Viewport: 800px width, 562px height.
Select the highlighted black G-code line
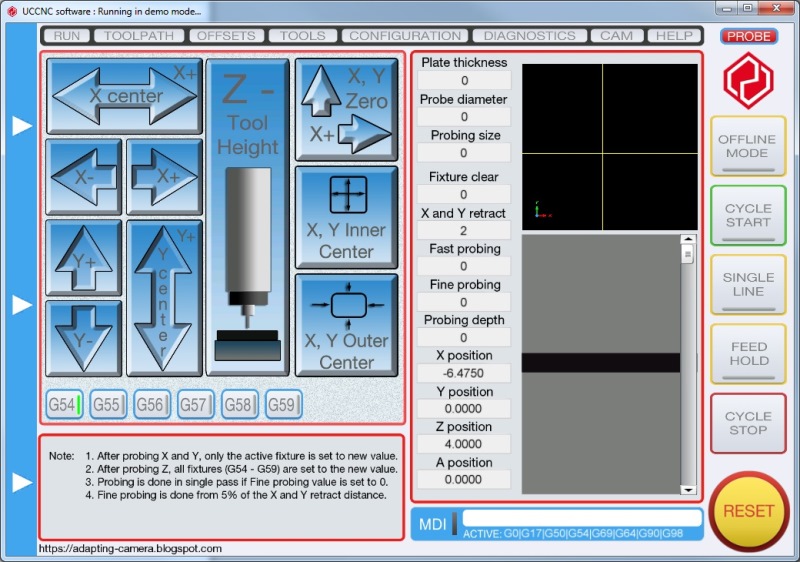(601, 362)
